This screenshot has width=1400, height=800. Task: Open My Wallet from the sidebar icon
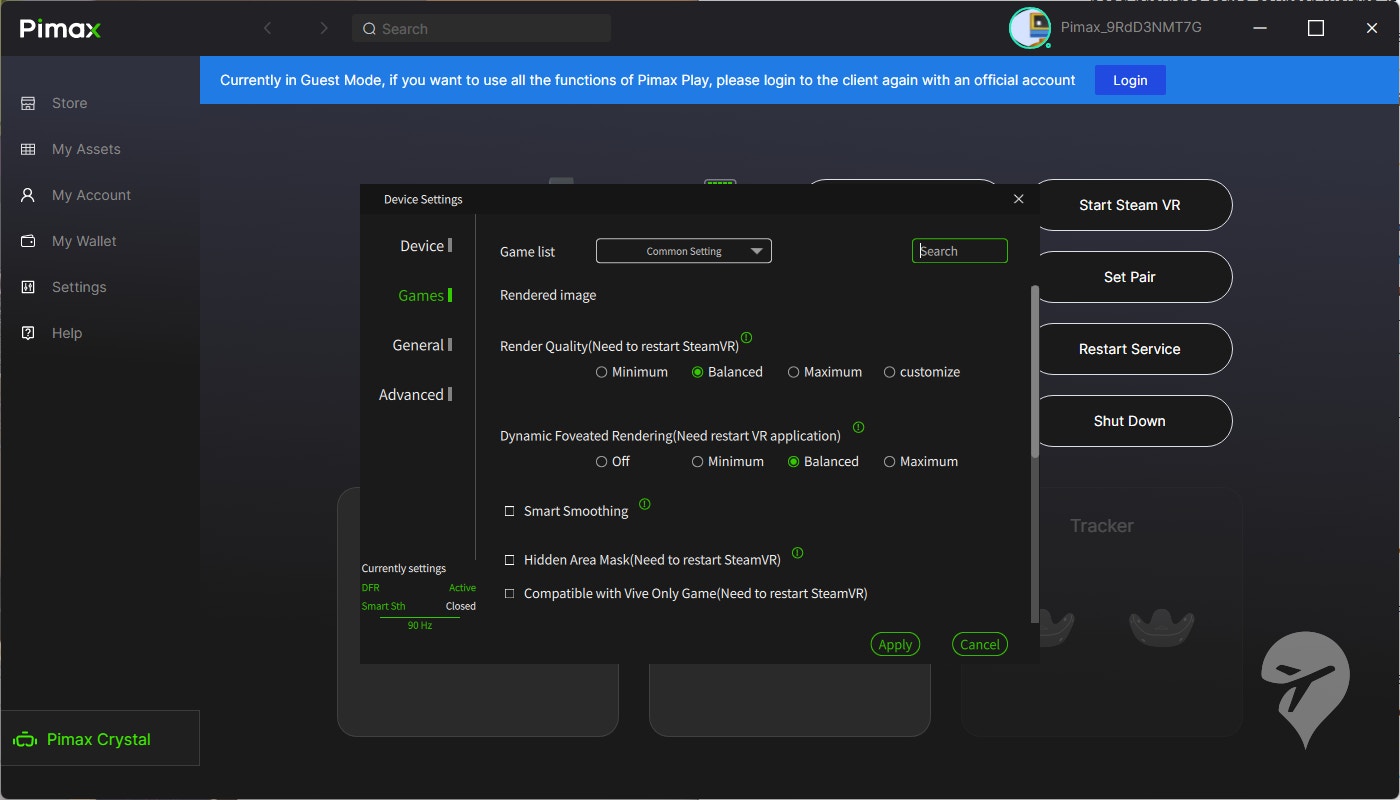click(x=28, y=241)
